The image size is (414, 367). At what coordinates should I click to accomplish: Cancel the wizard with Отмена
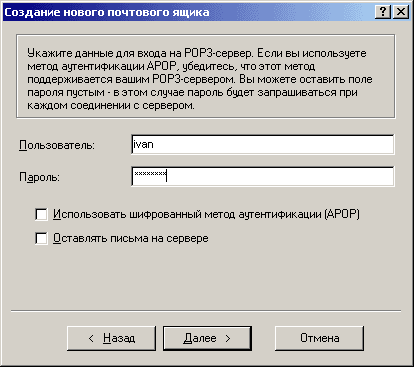click(319, 338)
